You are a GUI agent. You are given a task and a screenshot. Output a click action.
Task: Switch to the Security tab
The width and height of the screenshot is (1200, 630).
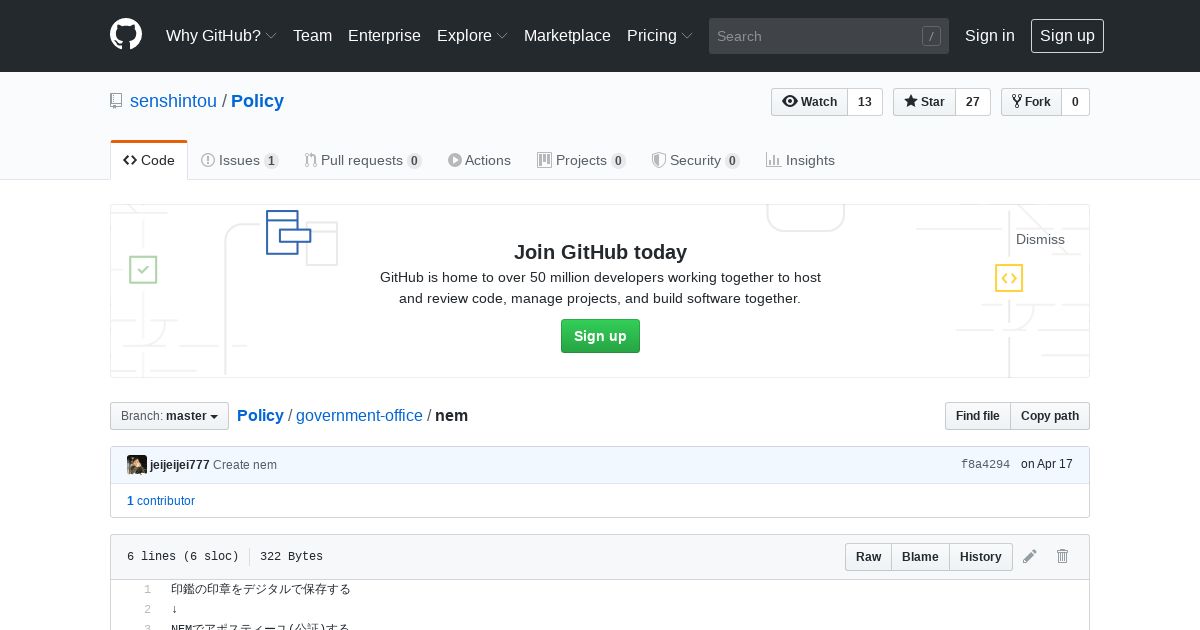click(x=695, y=160)
